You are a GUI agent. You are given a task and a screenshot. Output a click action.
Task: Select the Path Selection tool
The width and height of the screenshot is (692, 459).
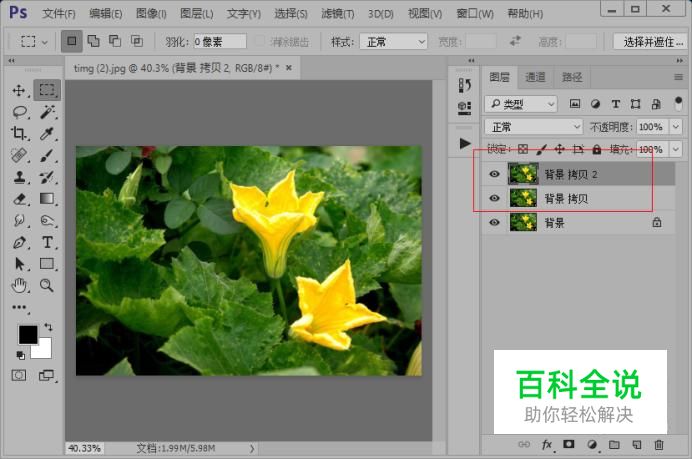(19, 263)
